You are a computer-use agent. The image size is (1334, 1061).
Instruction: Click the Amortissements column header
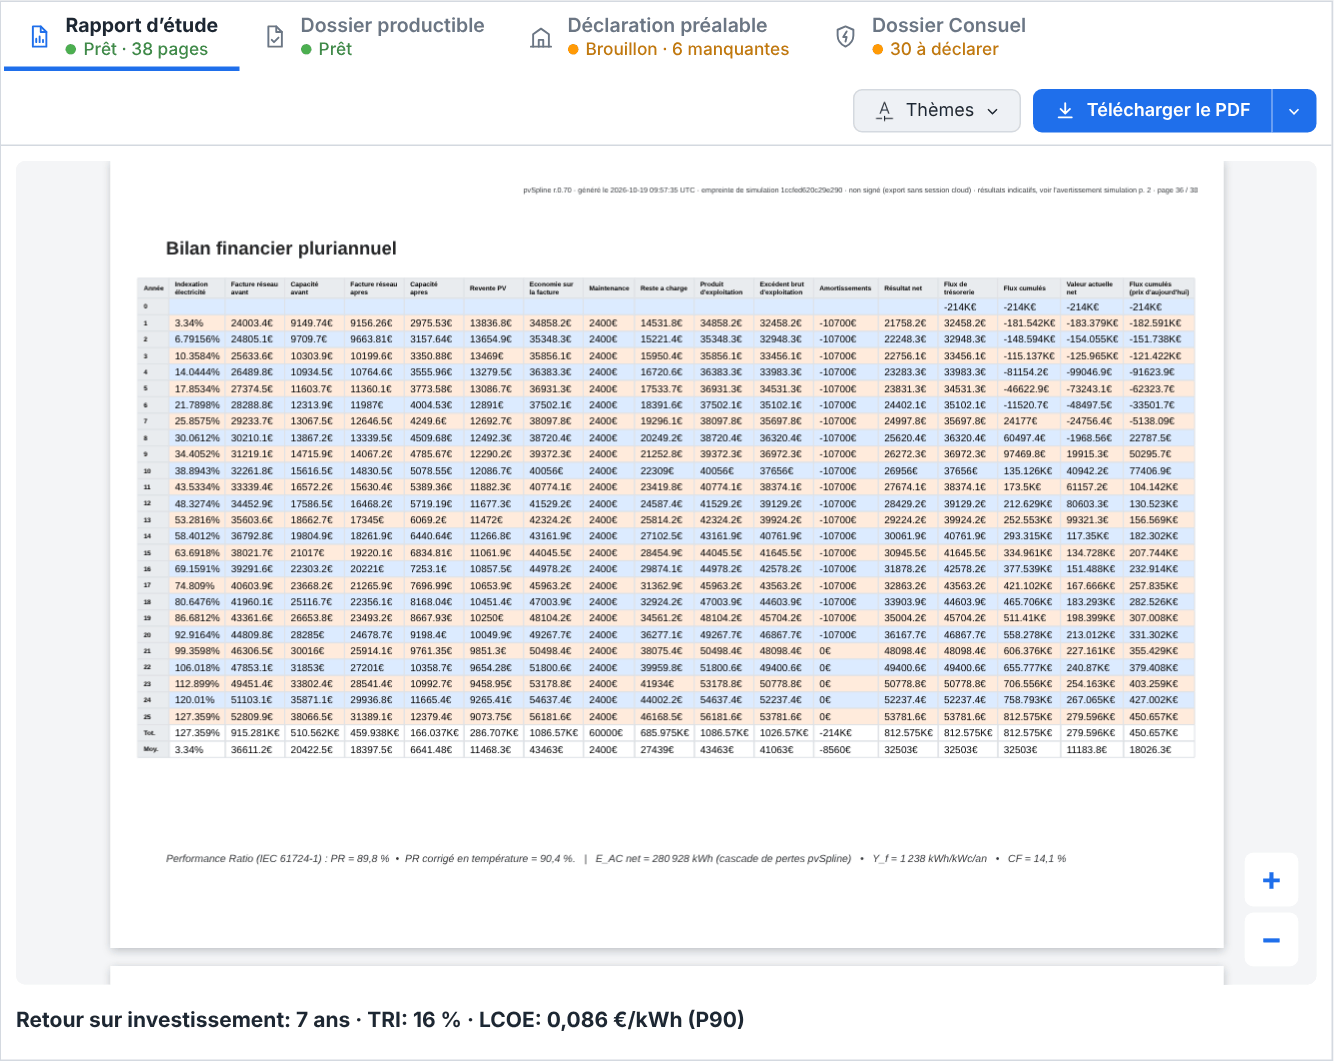(846, 288)
